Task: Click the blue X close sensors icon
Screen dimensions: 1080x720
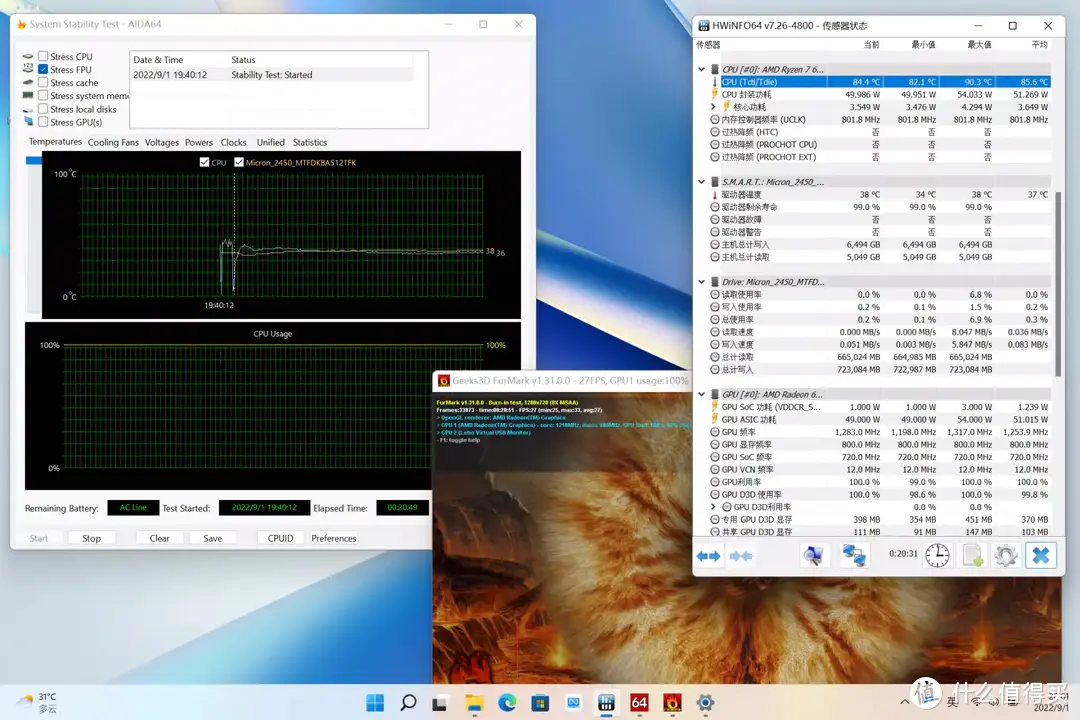Action: (x=1041, y=555)
